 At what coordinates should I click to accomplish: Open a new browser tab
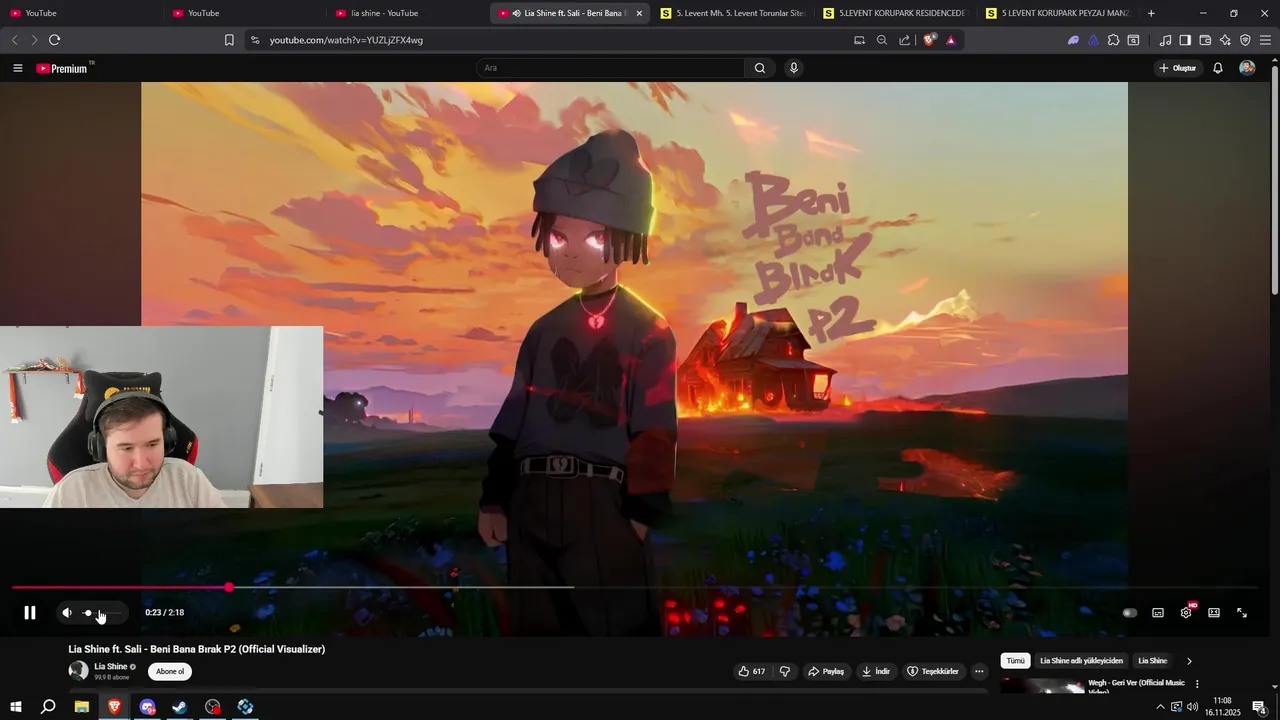point(1151,13)
